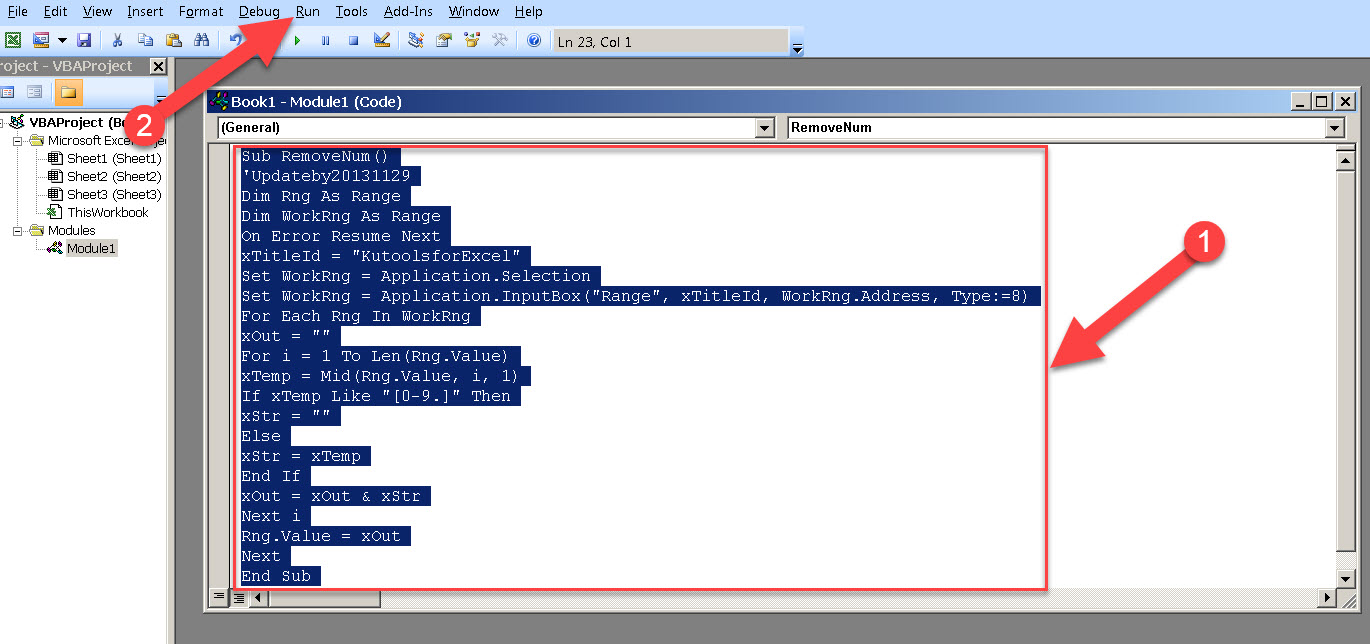Click the code window's scroll-down arrow
This screenshot has height=644, width=1370.
[1344, 578]
